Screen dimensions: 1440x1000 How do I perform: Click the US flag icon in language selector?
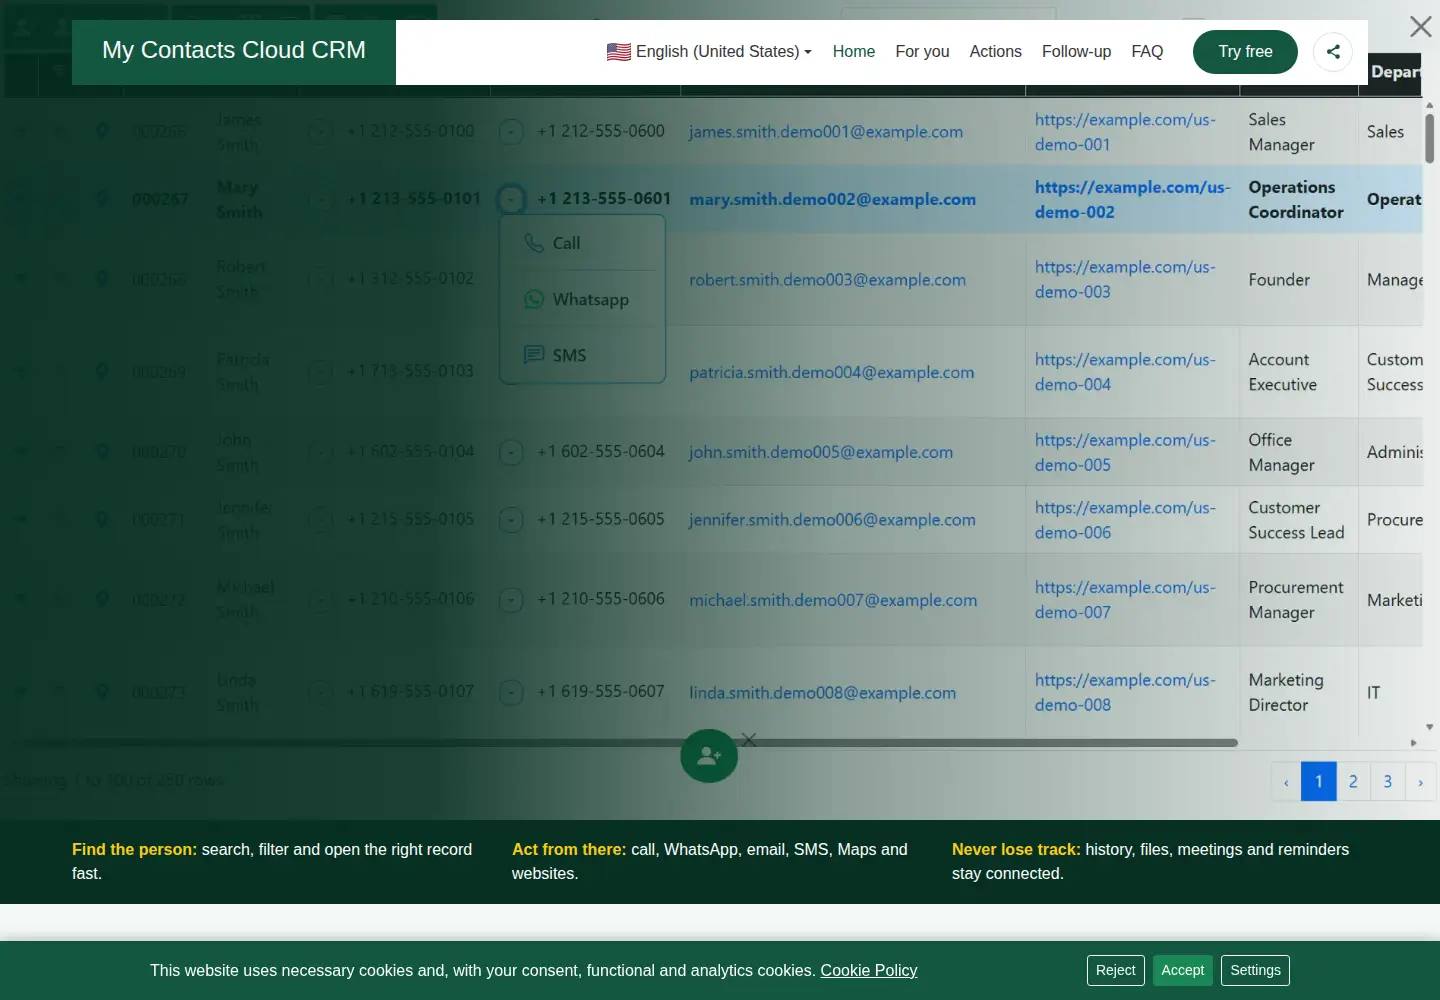pyautogui.click(x=619, y=52)
